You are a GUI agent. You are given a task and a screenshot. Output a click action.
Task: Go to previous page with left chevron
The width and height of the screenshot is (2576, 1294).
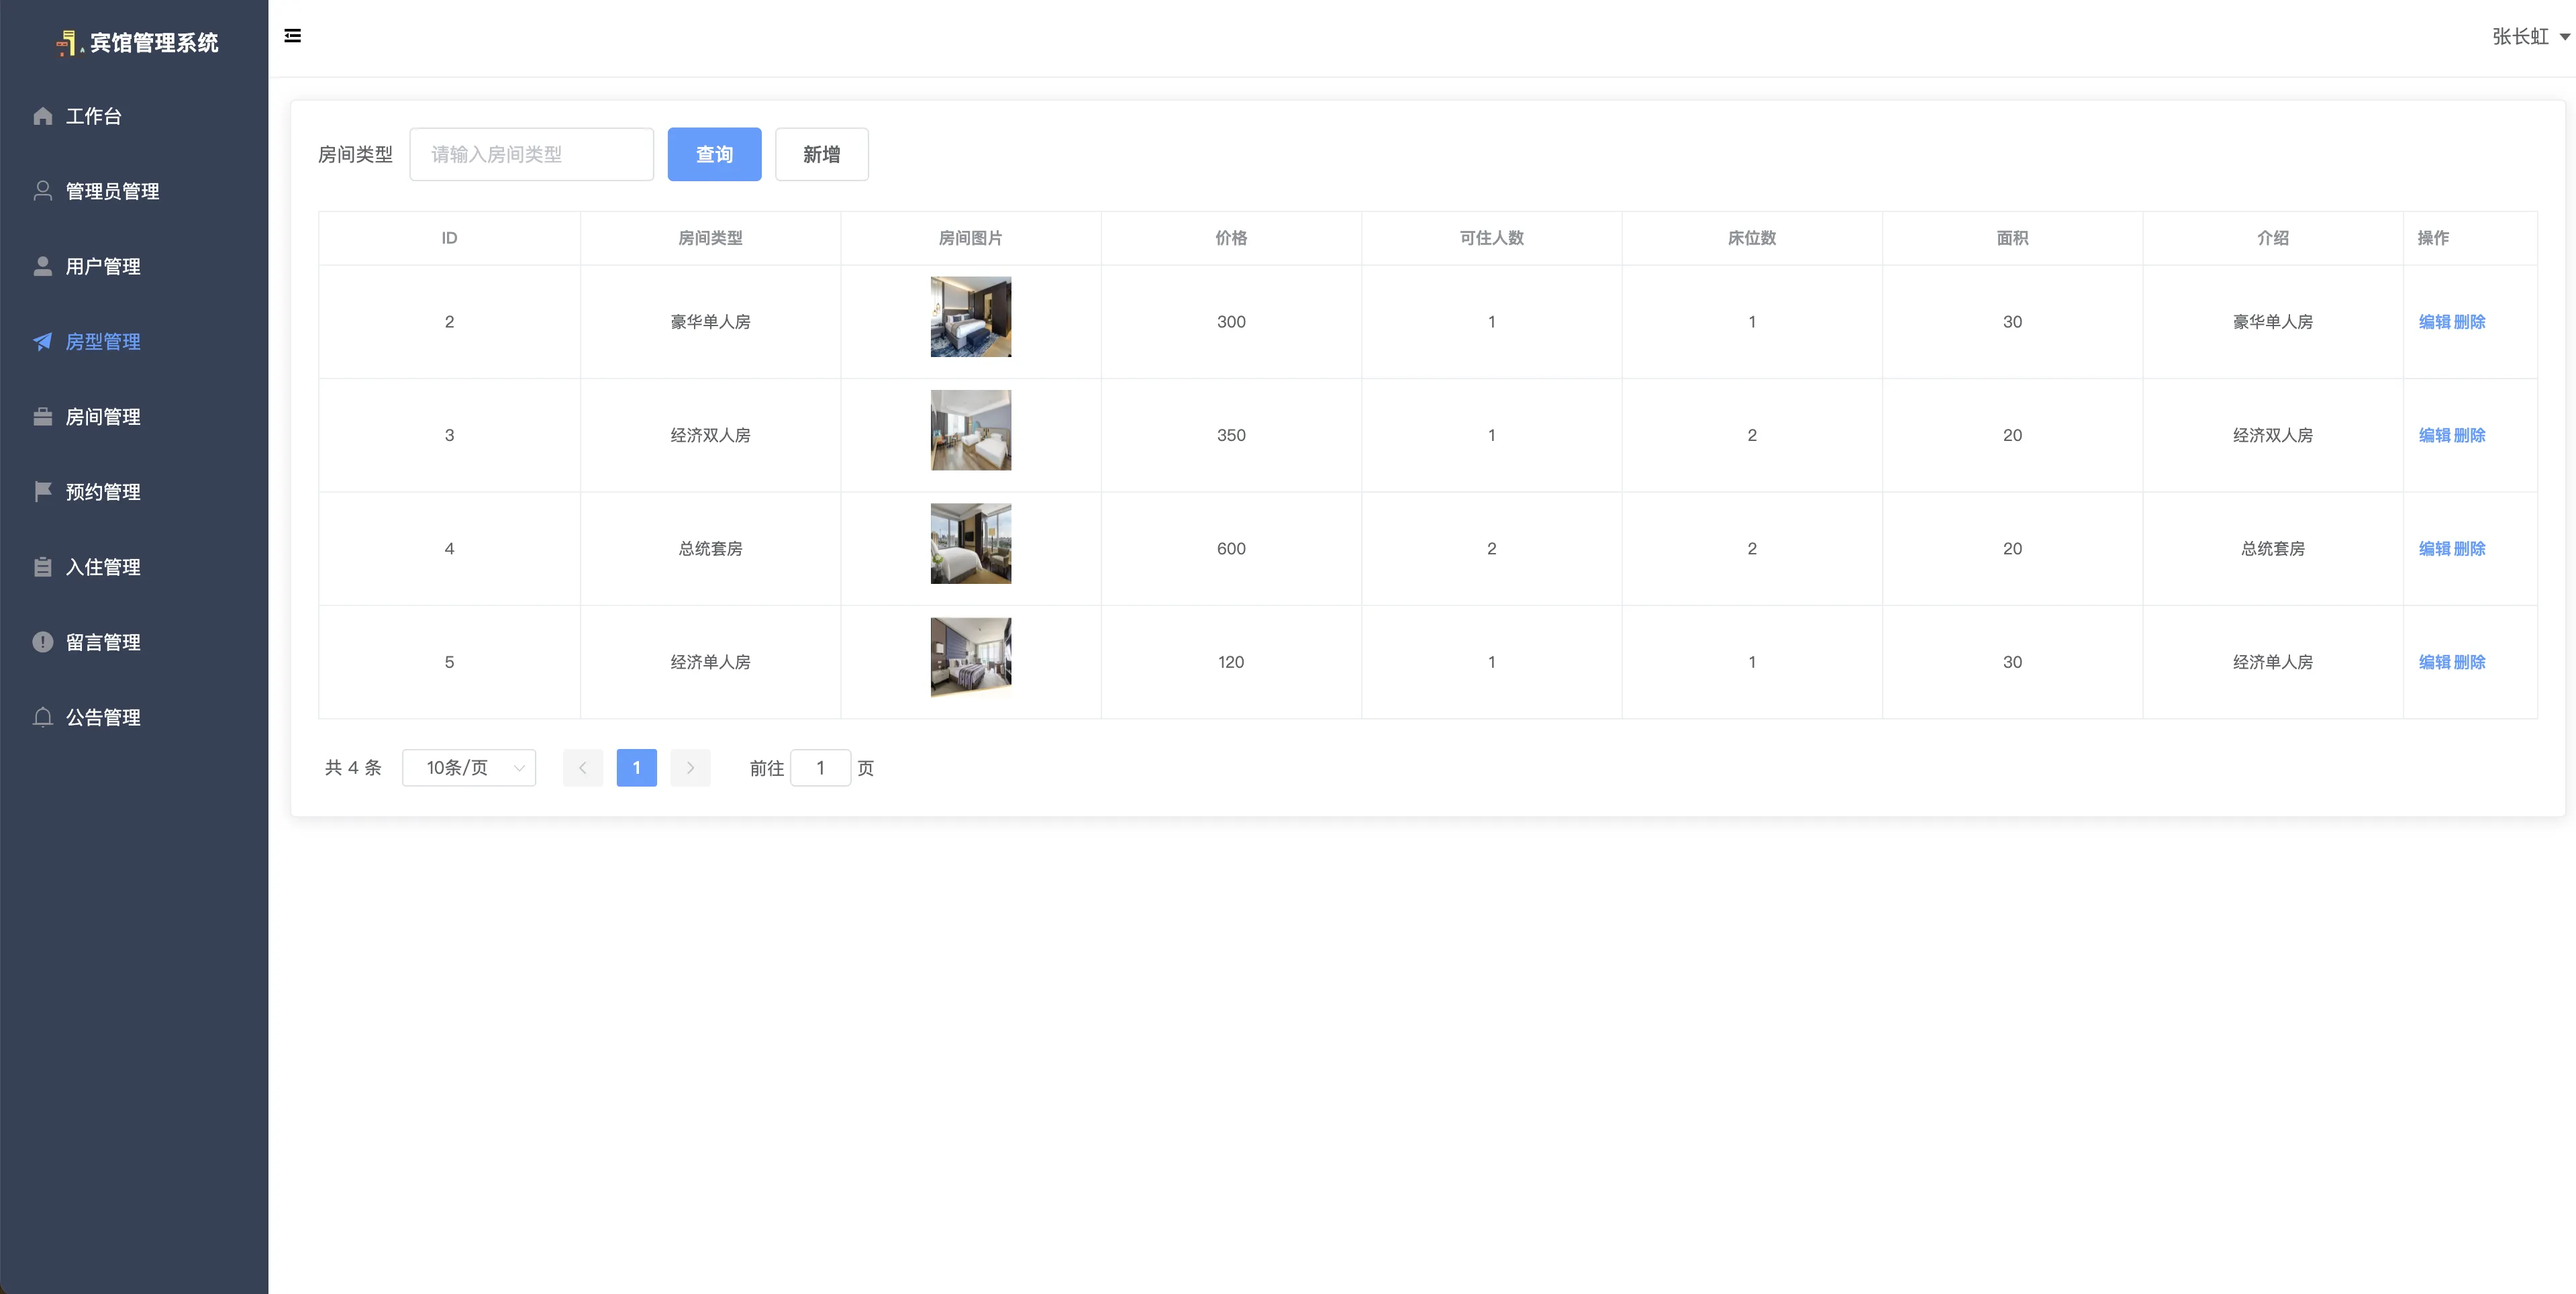click(582, 768)
